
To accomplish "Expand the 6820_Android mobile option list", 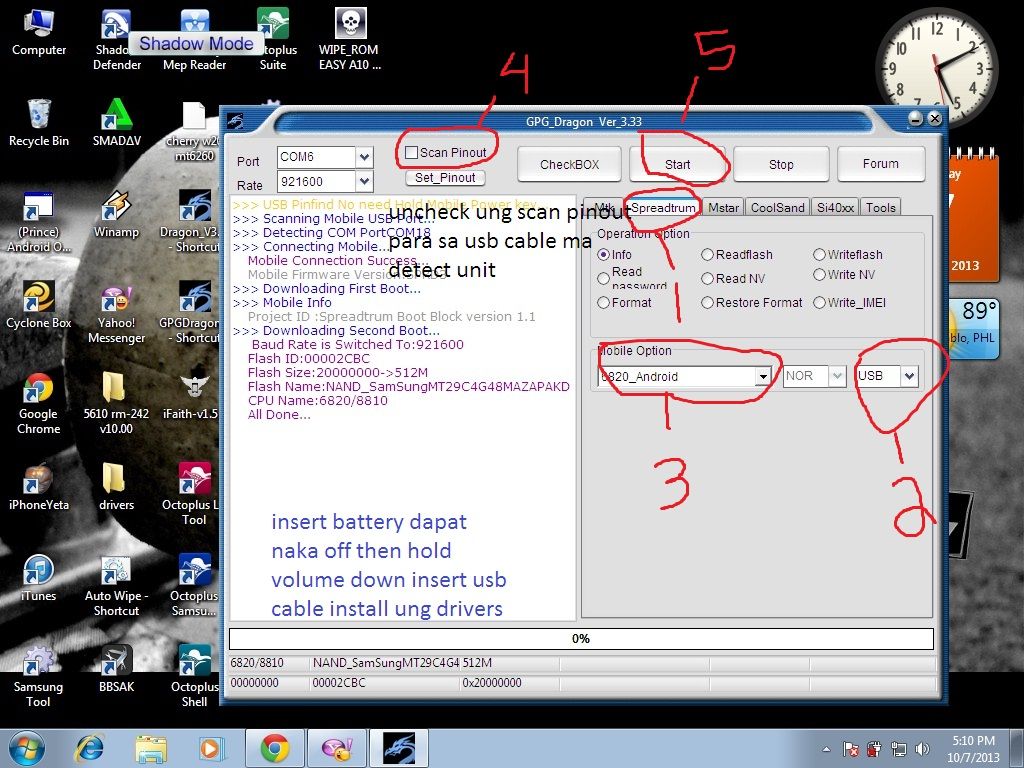I will tap(762, 376).
